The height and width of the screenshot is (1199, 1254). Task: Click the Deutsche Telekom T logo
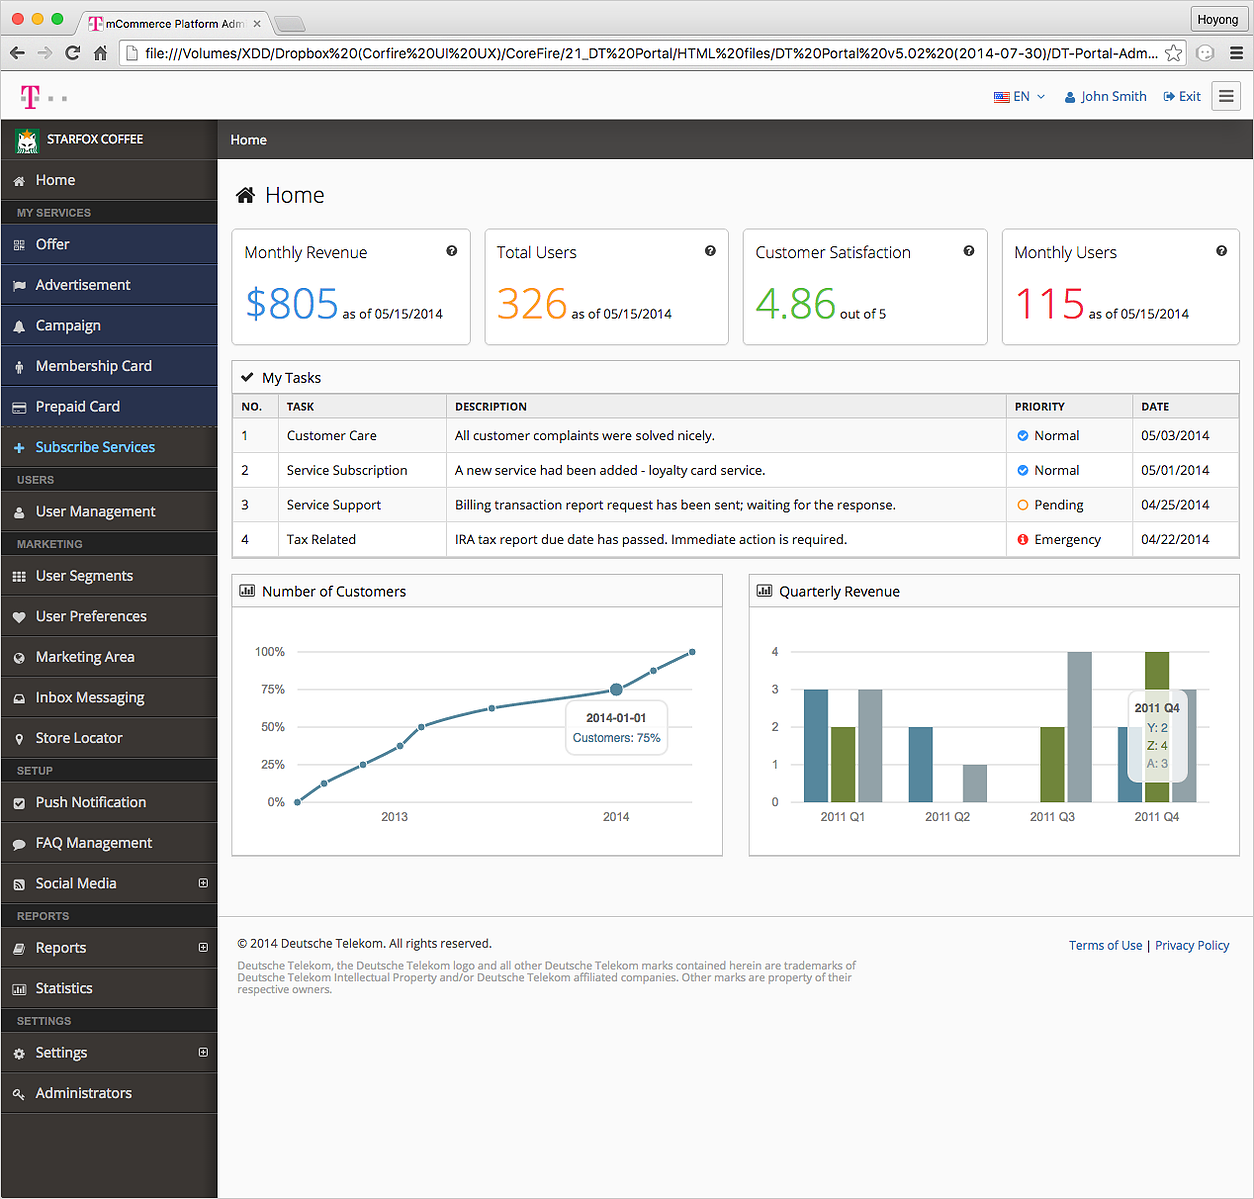tap(30, 97)
